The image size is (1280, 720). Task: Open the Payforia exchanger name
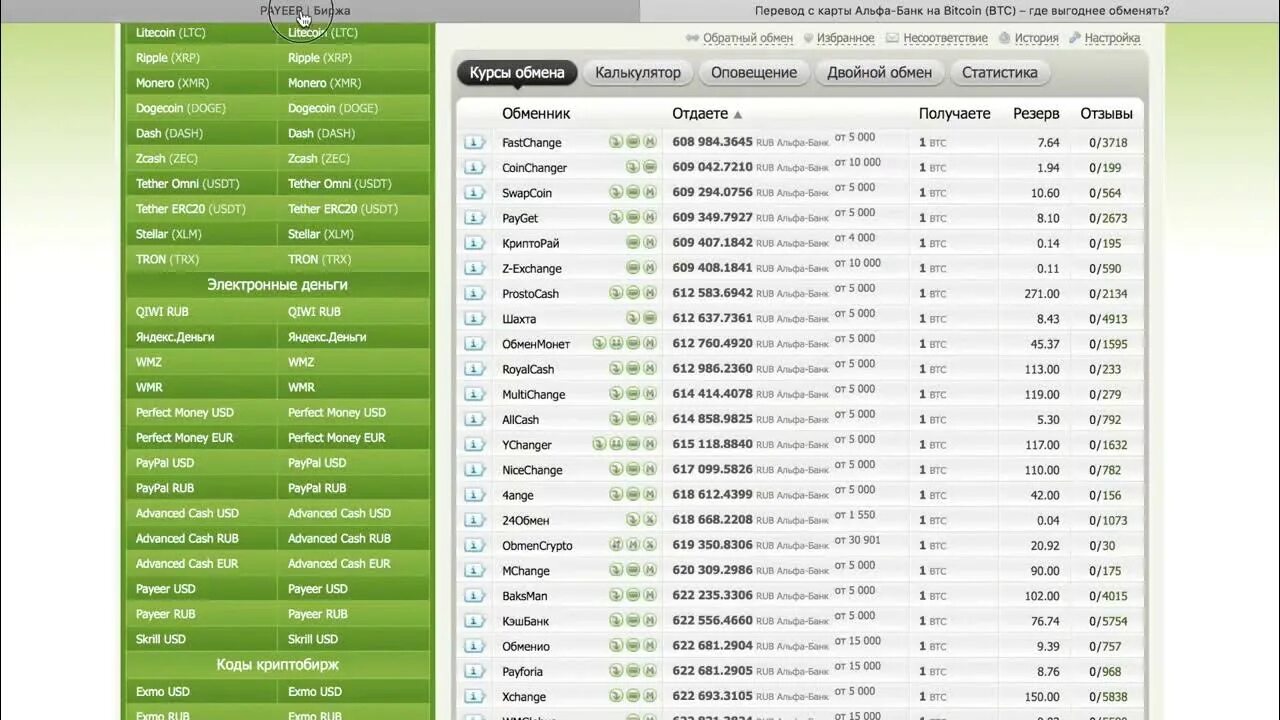point(523,672)
